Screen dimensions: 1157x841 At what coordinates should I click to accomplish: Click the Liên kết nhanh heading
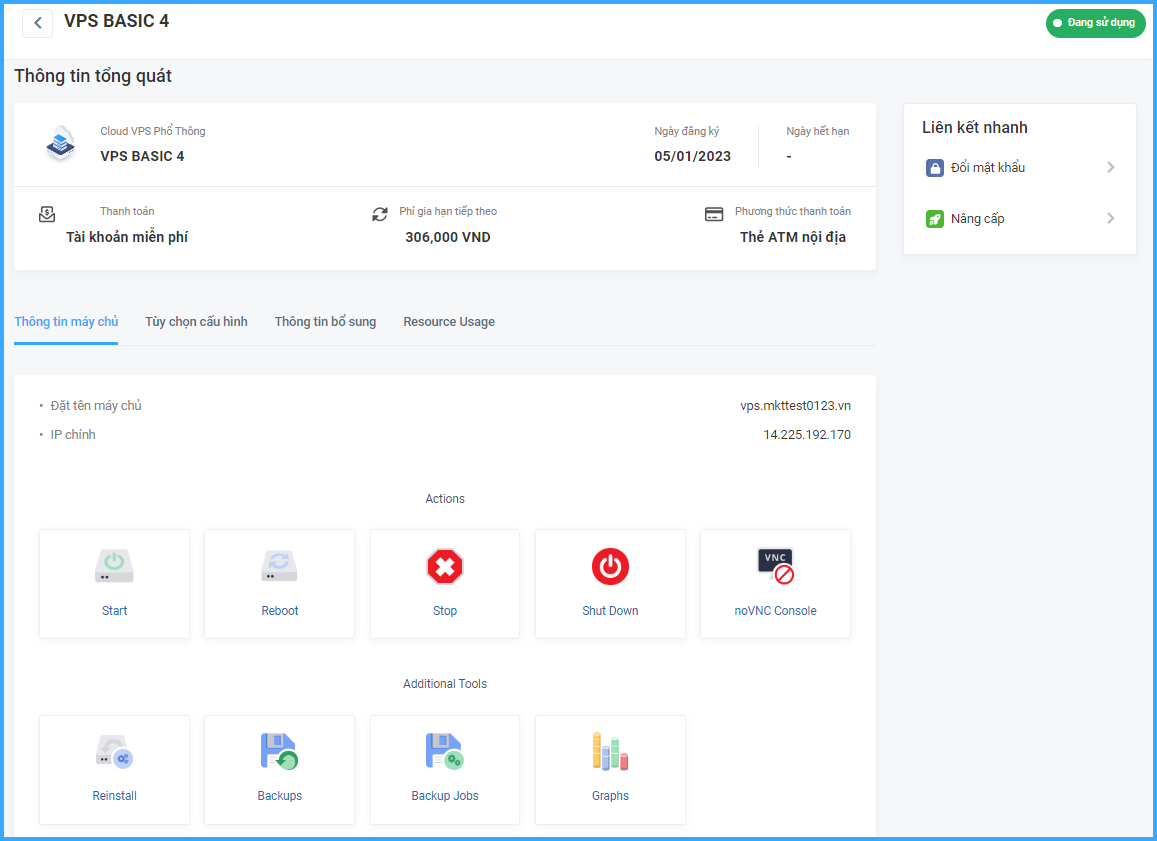click(x=975, y=128)
